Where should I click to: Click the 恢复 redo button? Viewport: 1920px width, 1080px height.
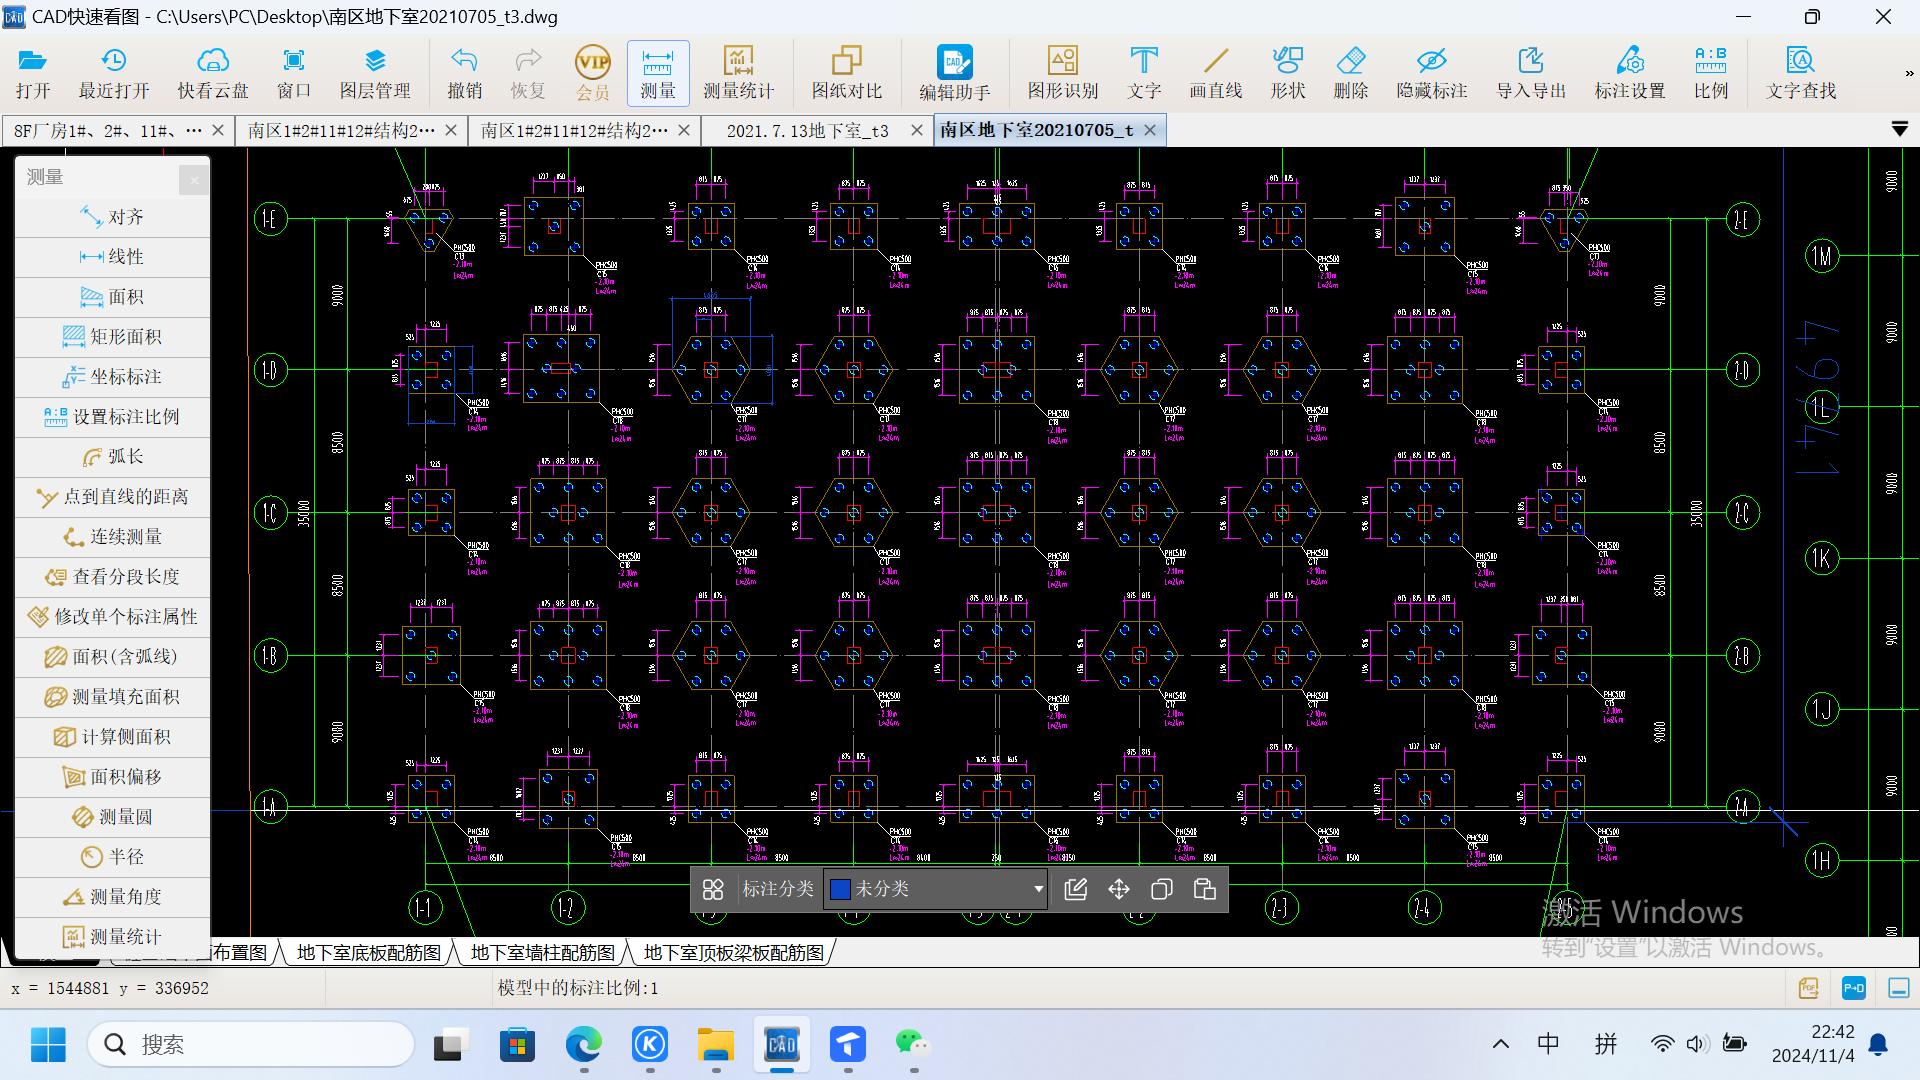point(528,73)
